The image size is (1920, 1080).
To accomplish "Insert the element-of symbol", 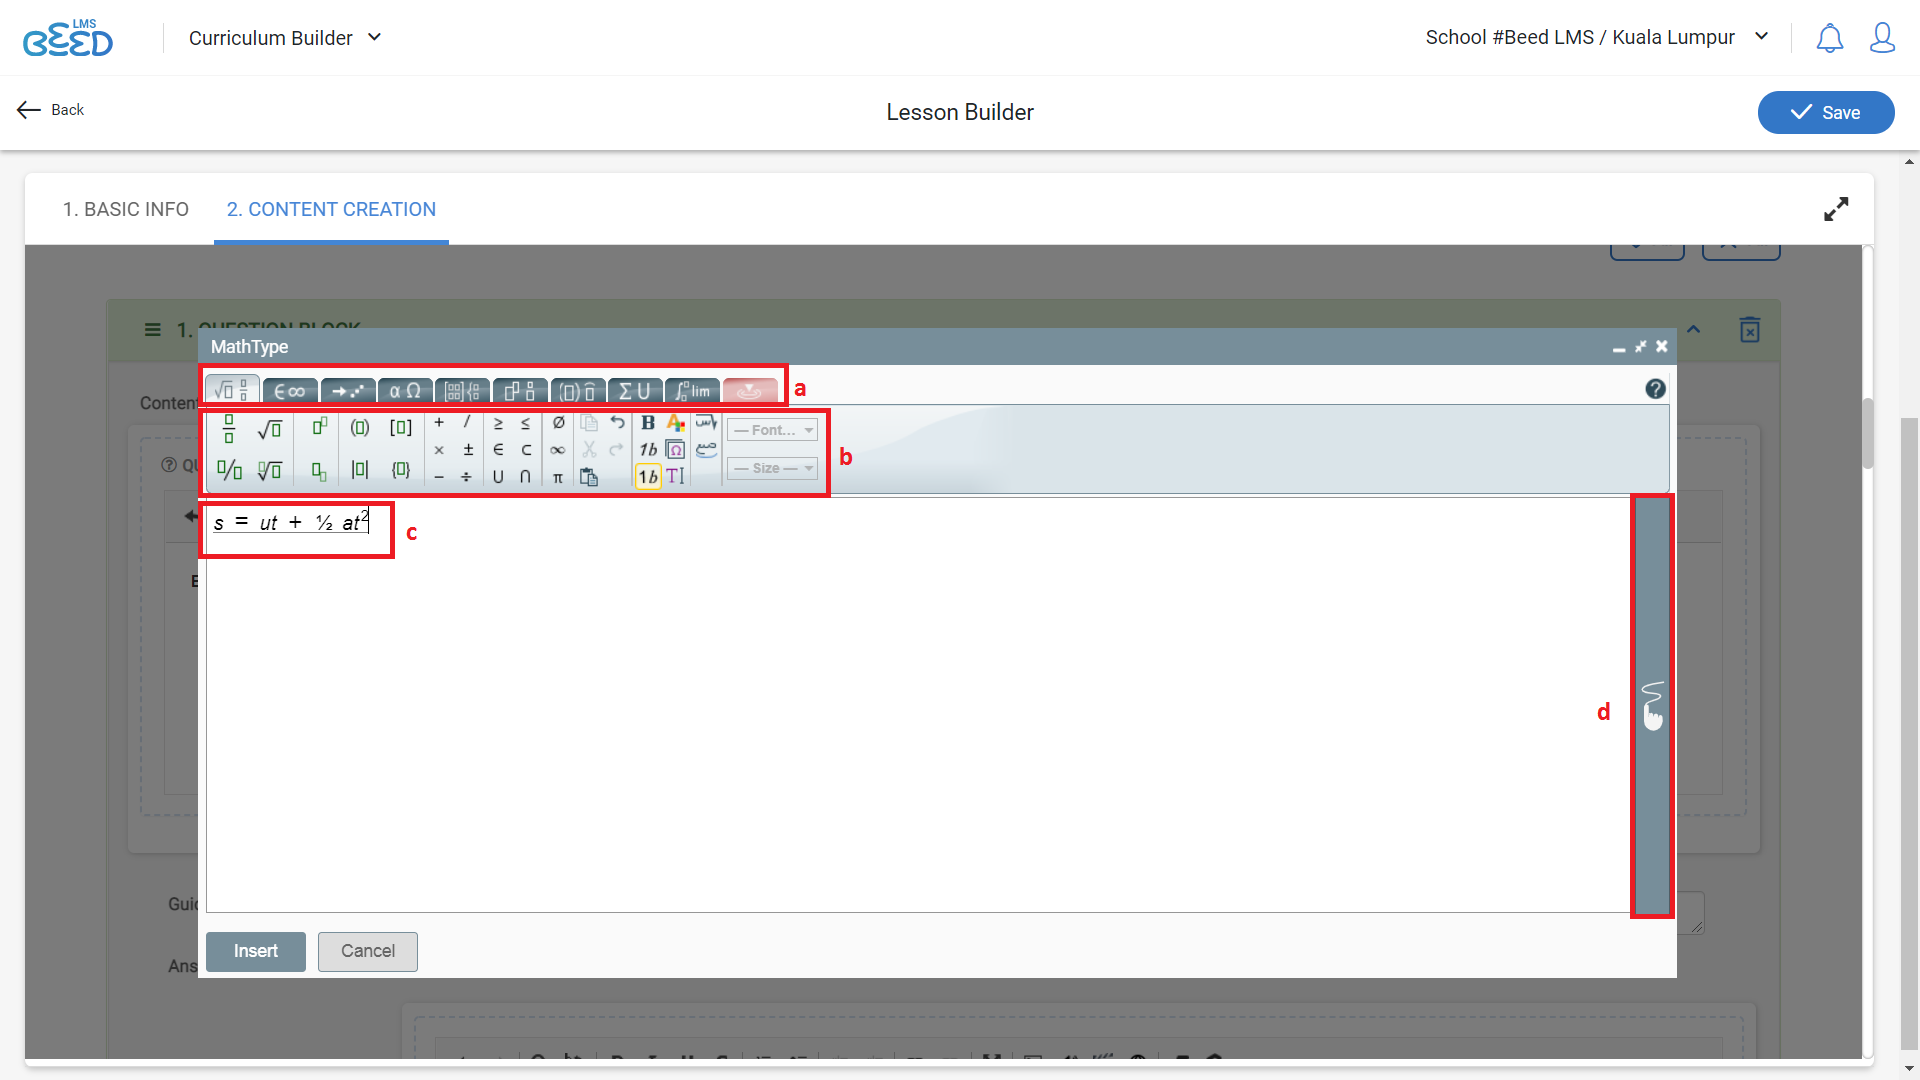I will (498, 450).
